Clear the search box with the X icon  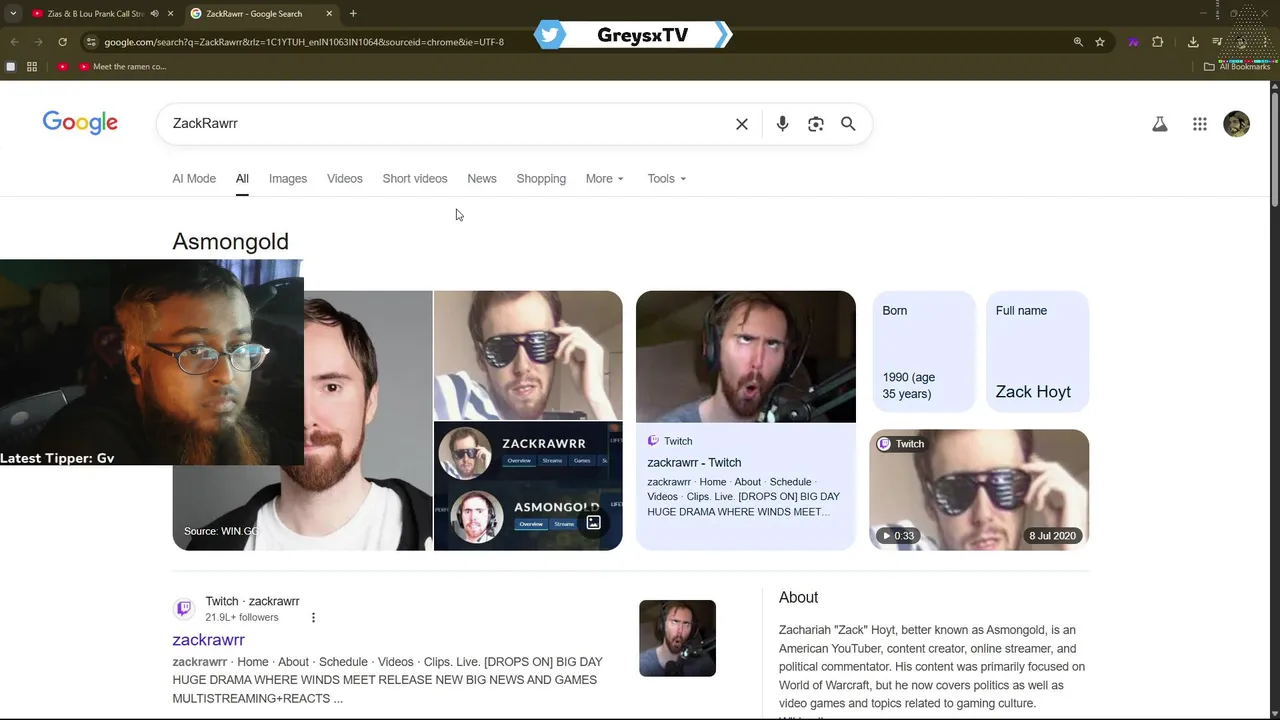tap(742, 124)
